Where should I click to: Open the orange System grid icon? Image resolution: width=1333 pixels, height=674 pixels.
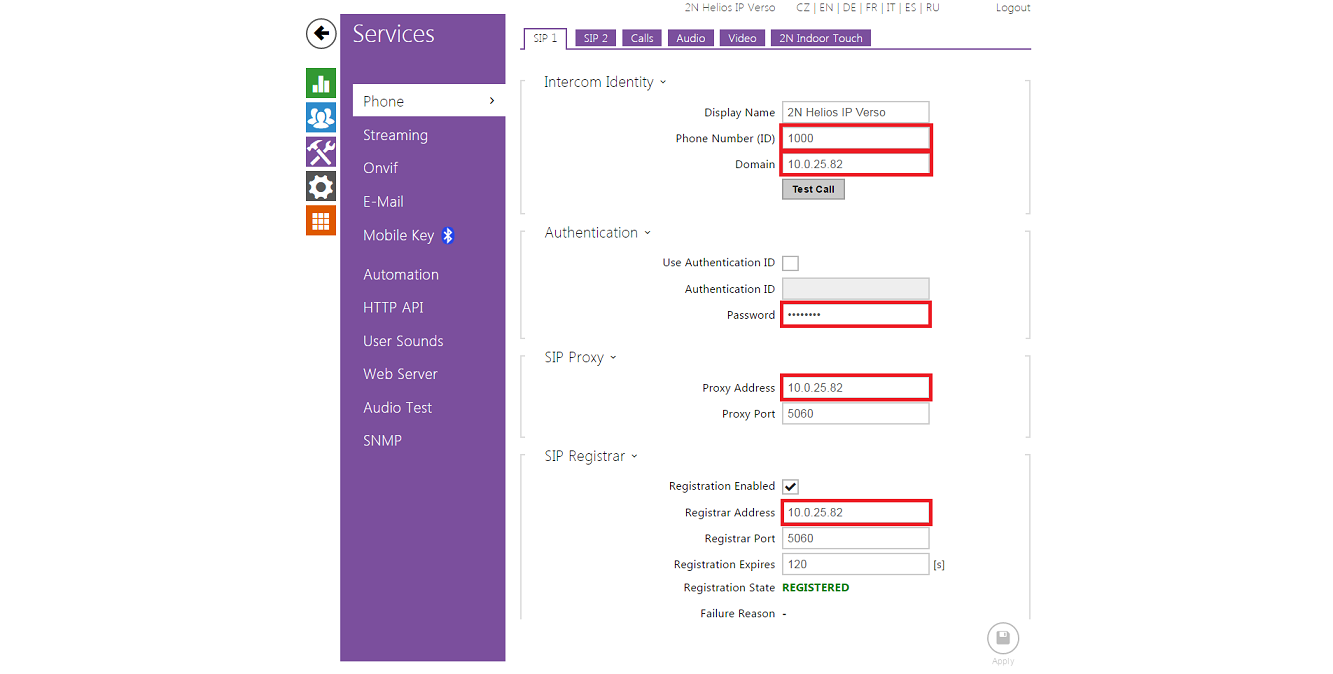pyautogui.click(x=320, y=221)
